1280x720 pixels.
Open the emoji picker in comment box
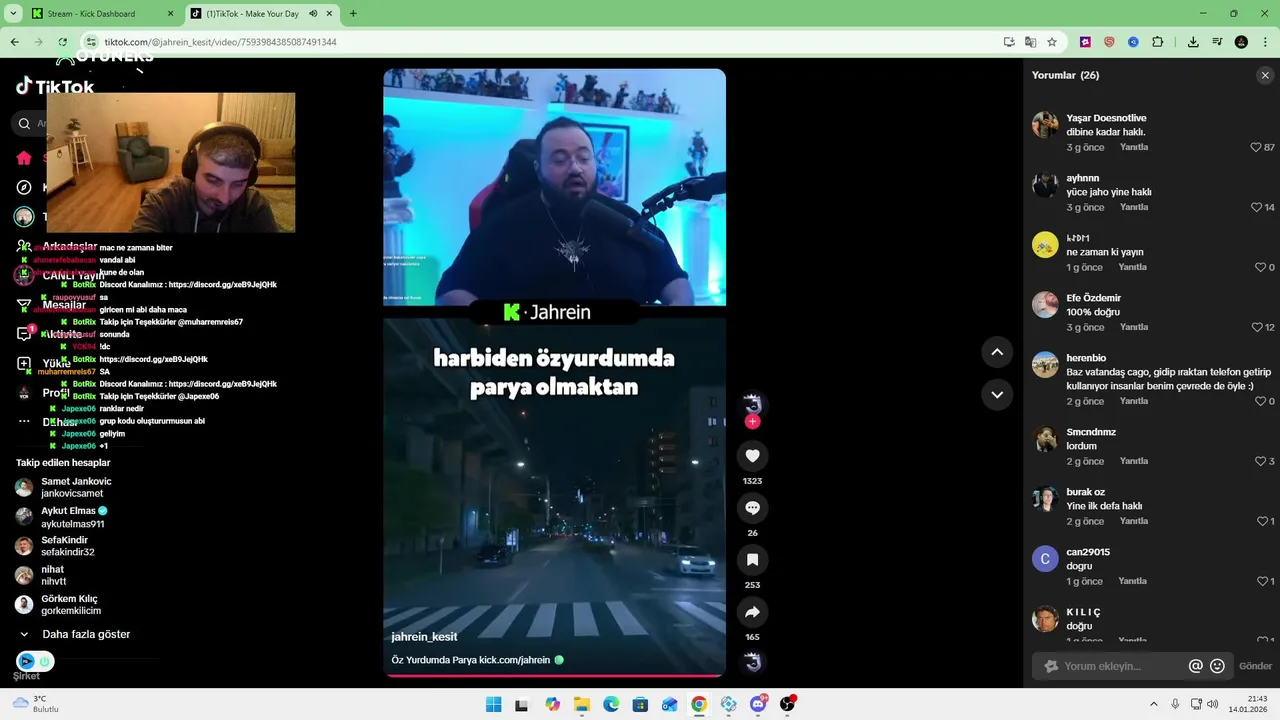coord(1217,666)
